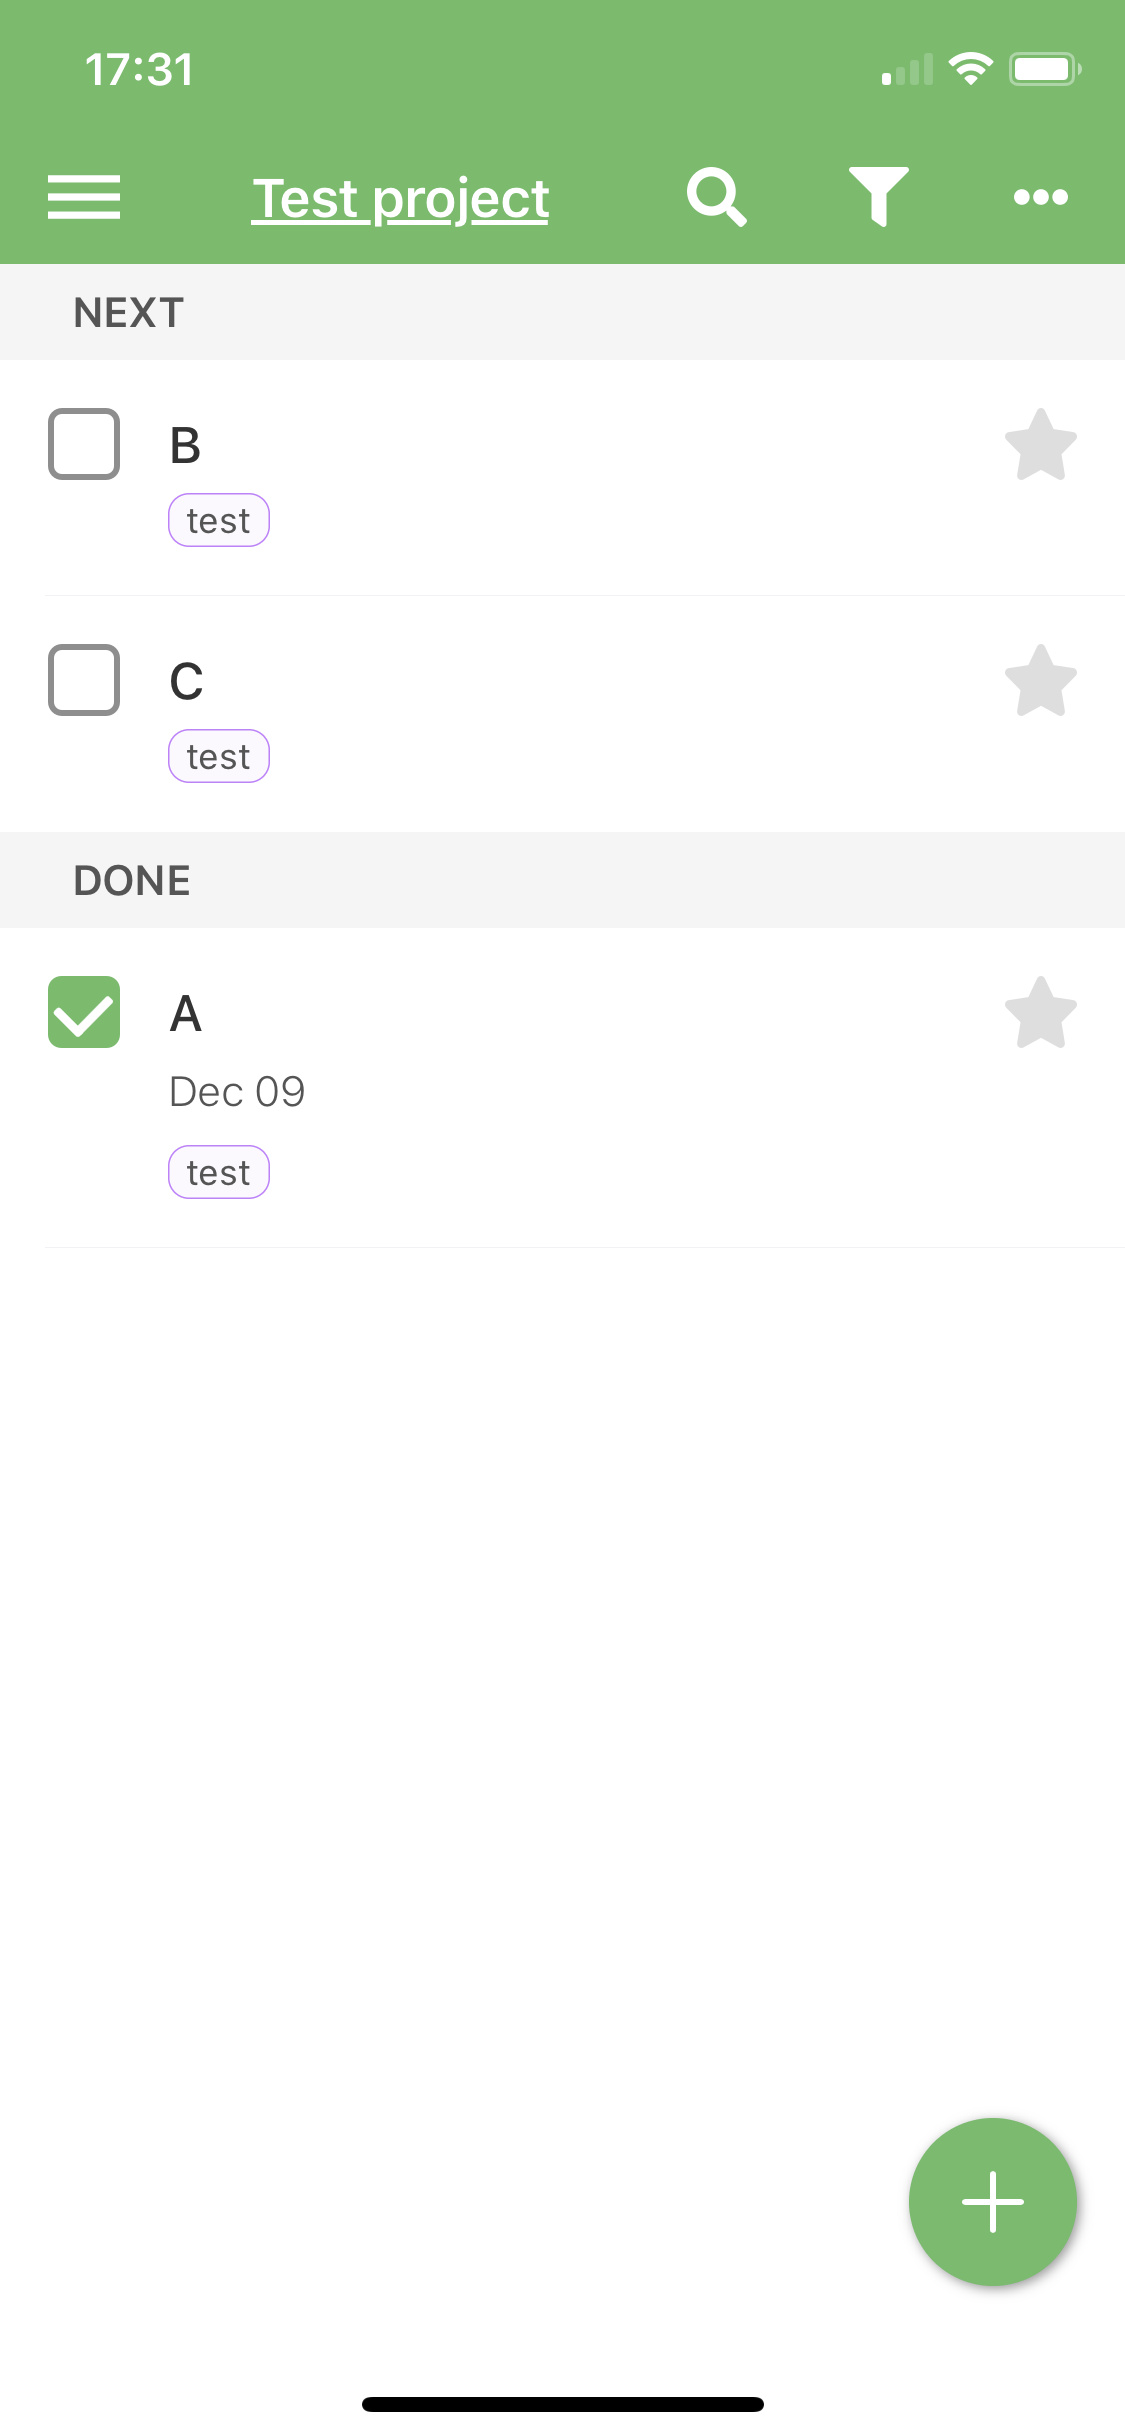
Task: Select the test tag under task C
Action: tap(219, 756)
